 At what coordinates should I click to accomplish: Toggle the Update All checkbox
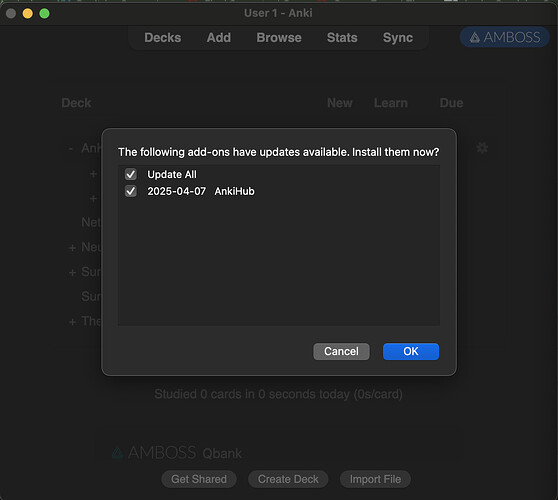coord(131,174)
